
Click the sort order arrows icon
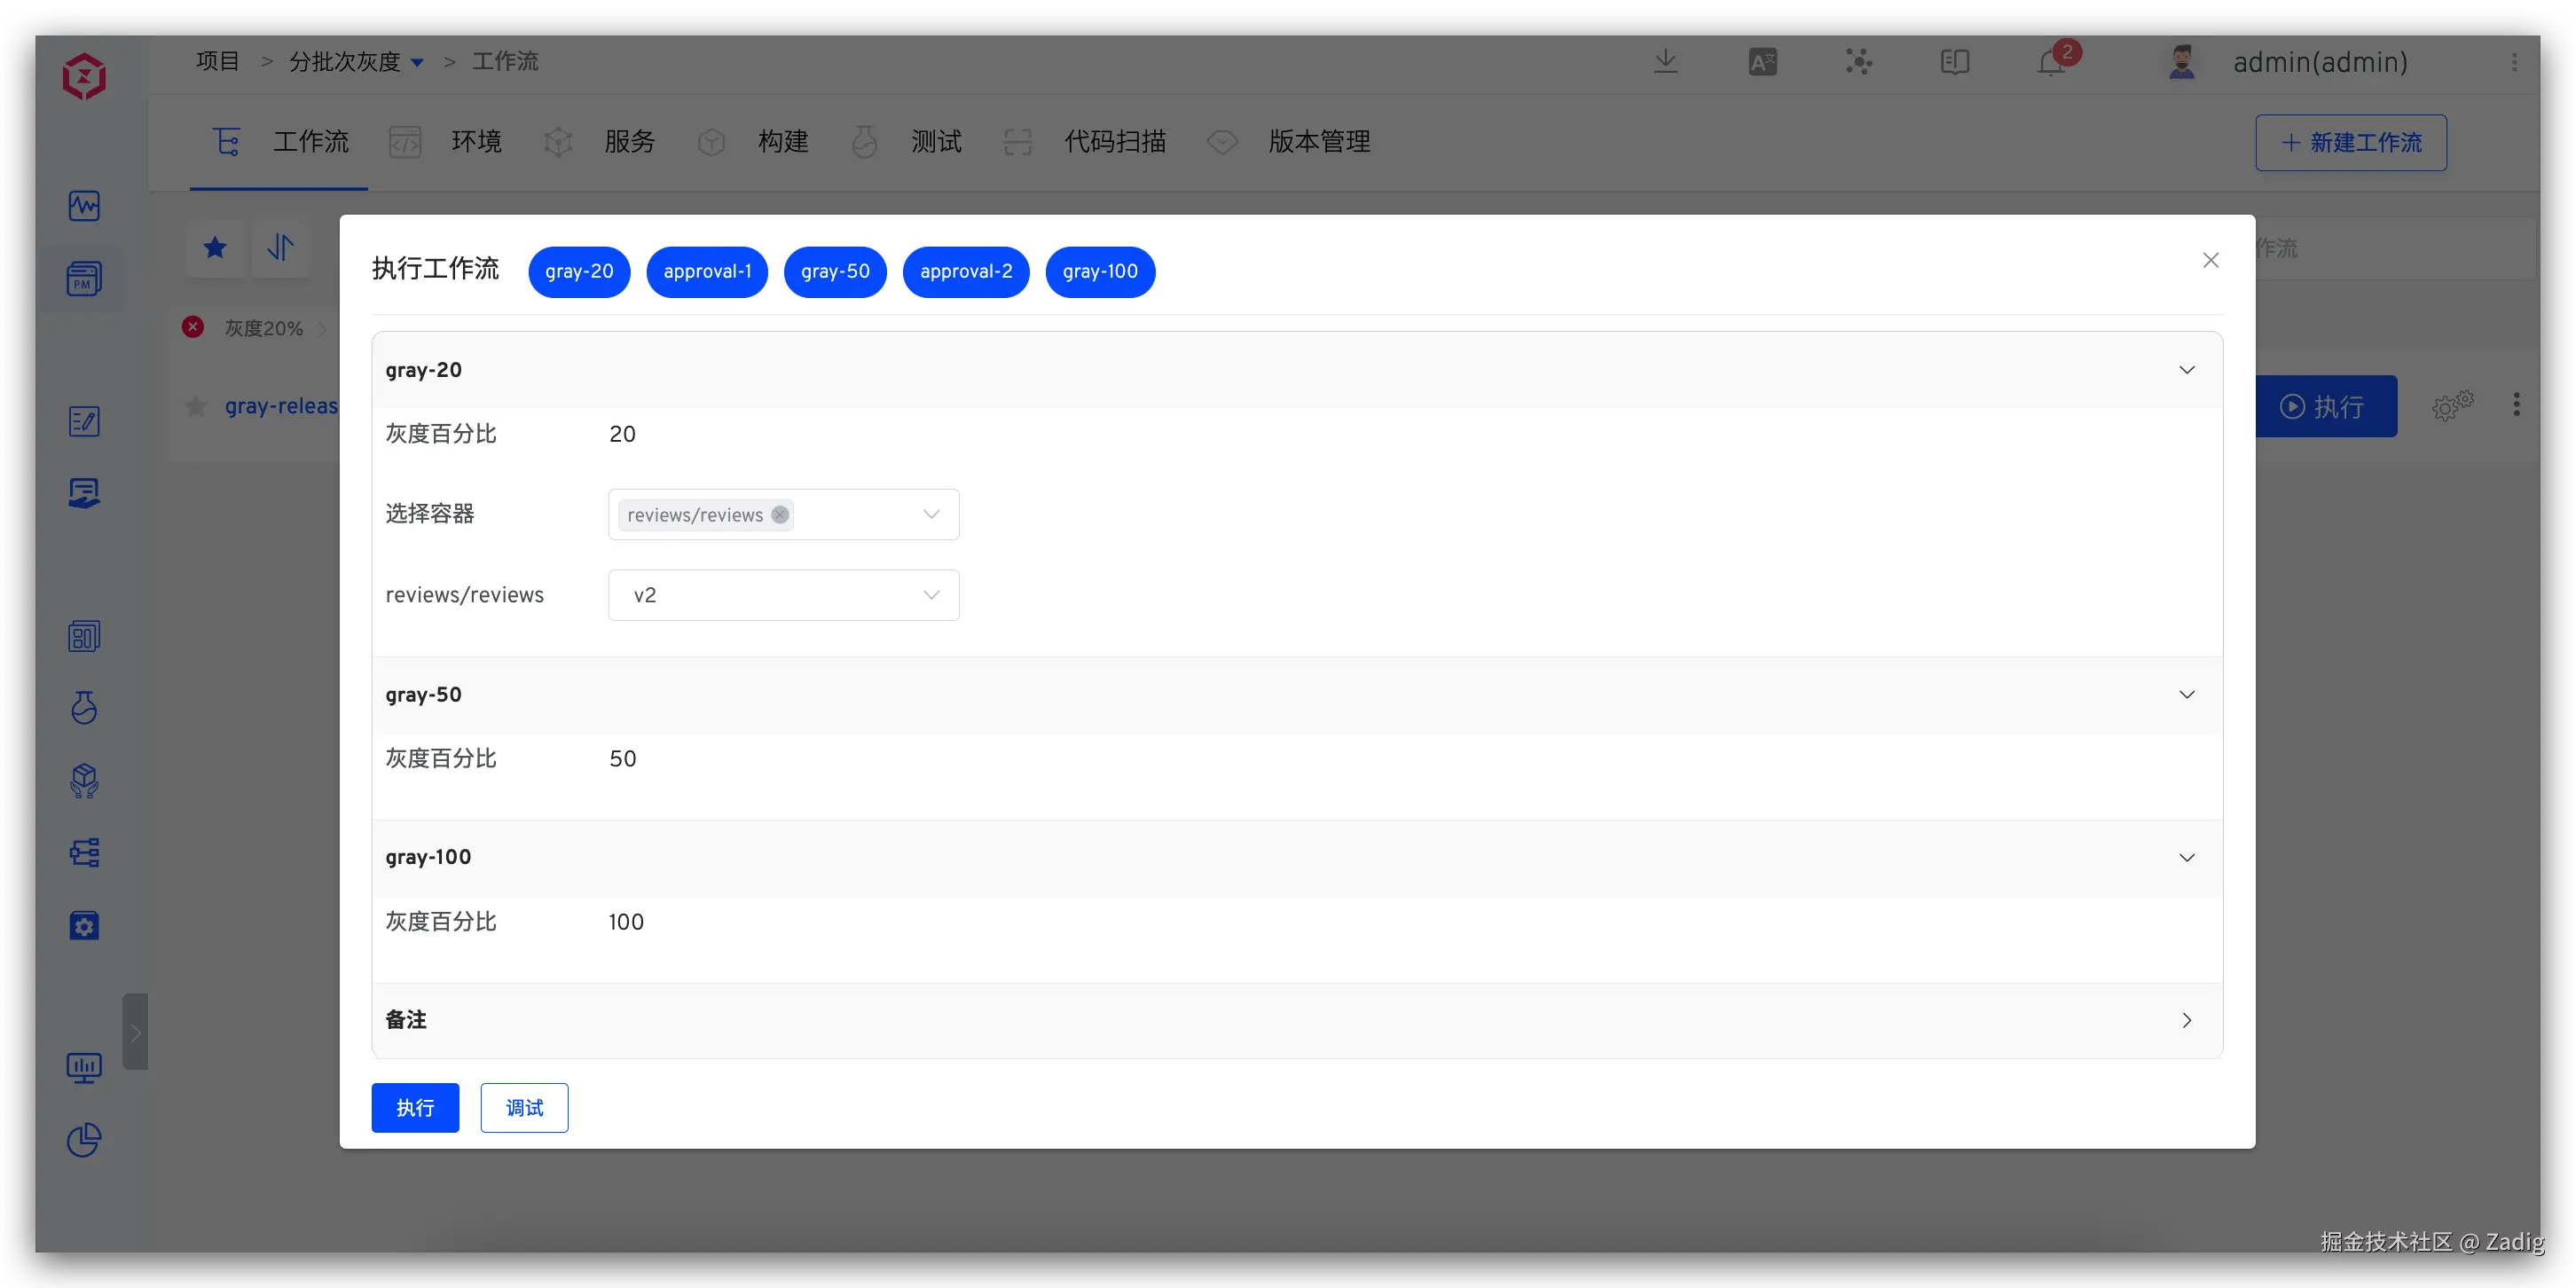pyautogui.click(x=281, y=247)
